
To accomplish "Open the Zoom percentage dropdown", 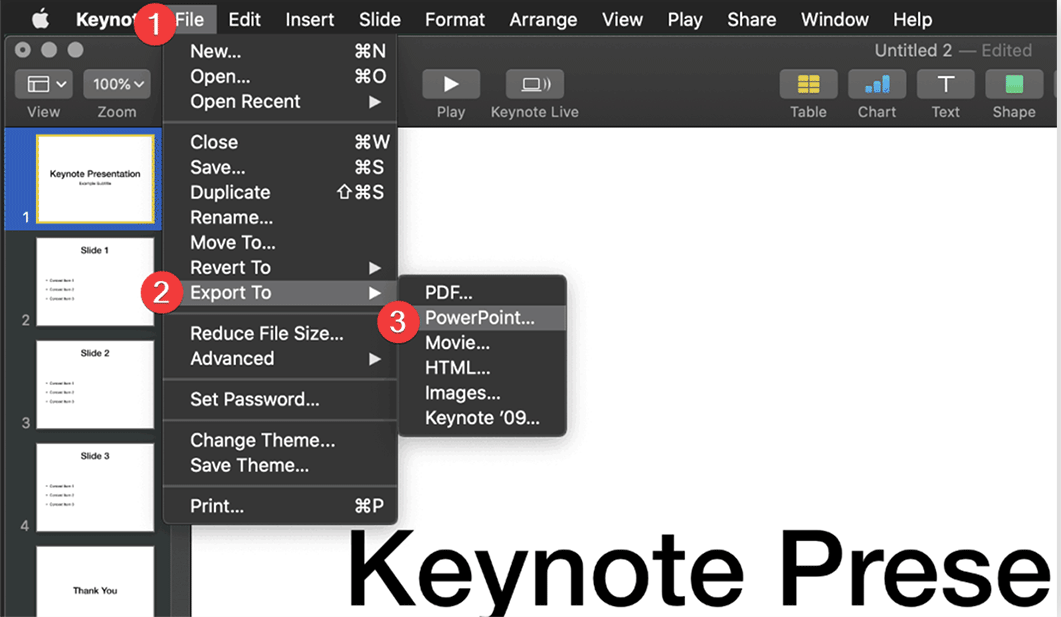I will [x=116, y=84].
